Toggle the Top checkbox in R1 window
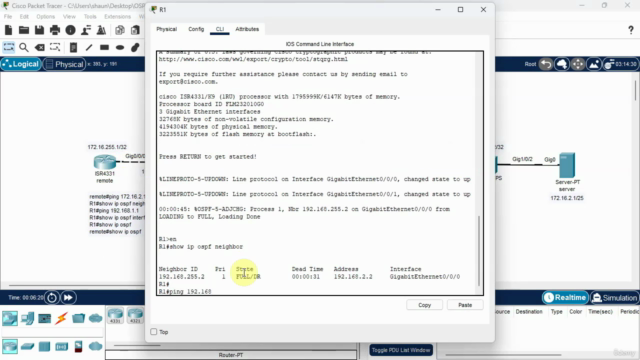The height and width of the screenshot is (360, 640). (x=154, y=332)
